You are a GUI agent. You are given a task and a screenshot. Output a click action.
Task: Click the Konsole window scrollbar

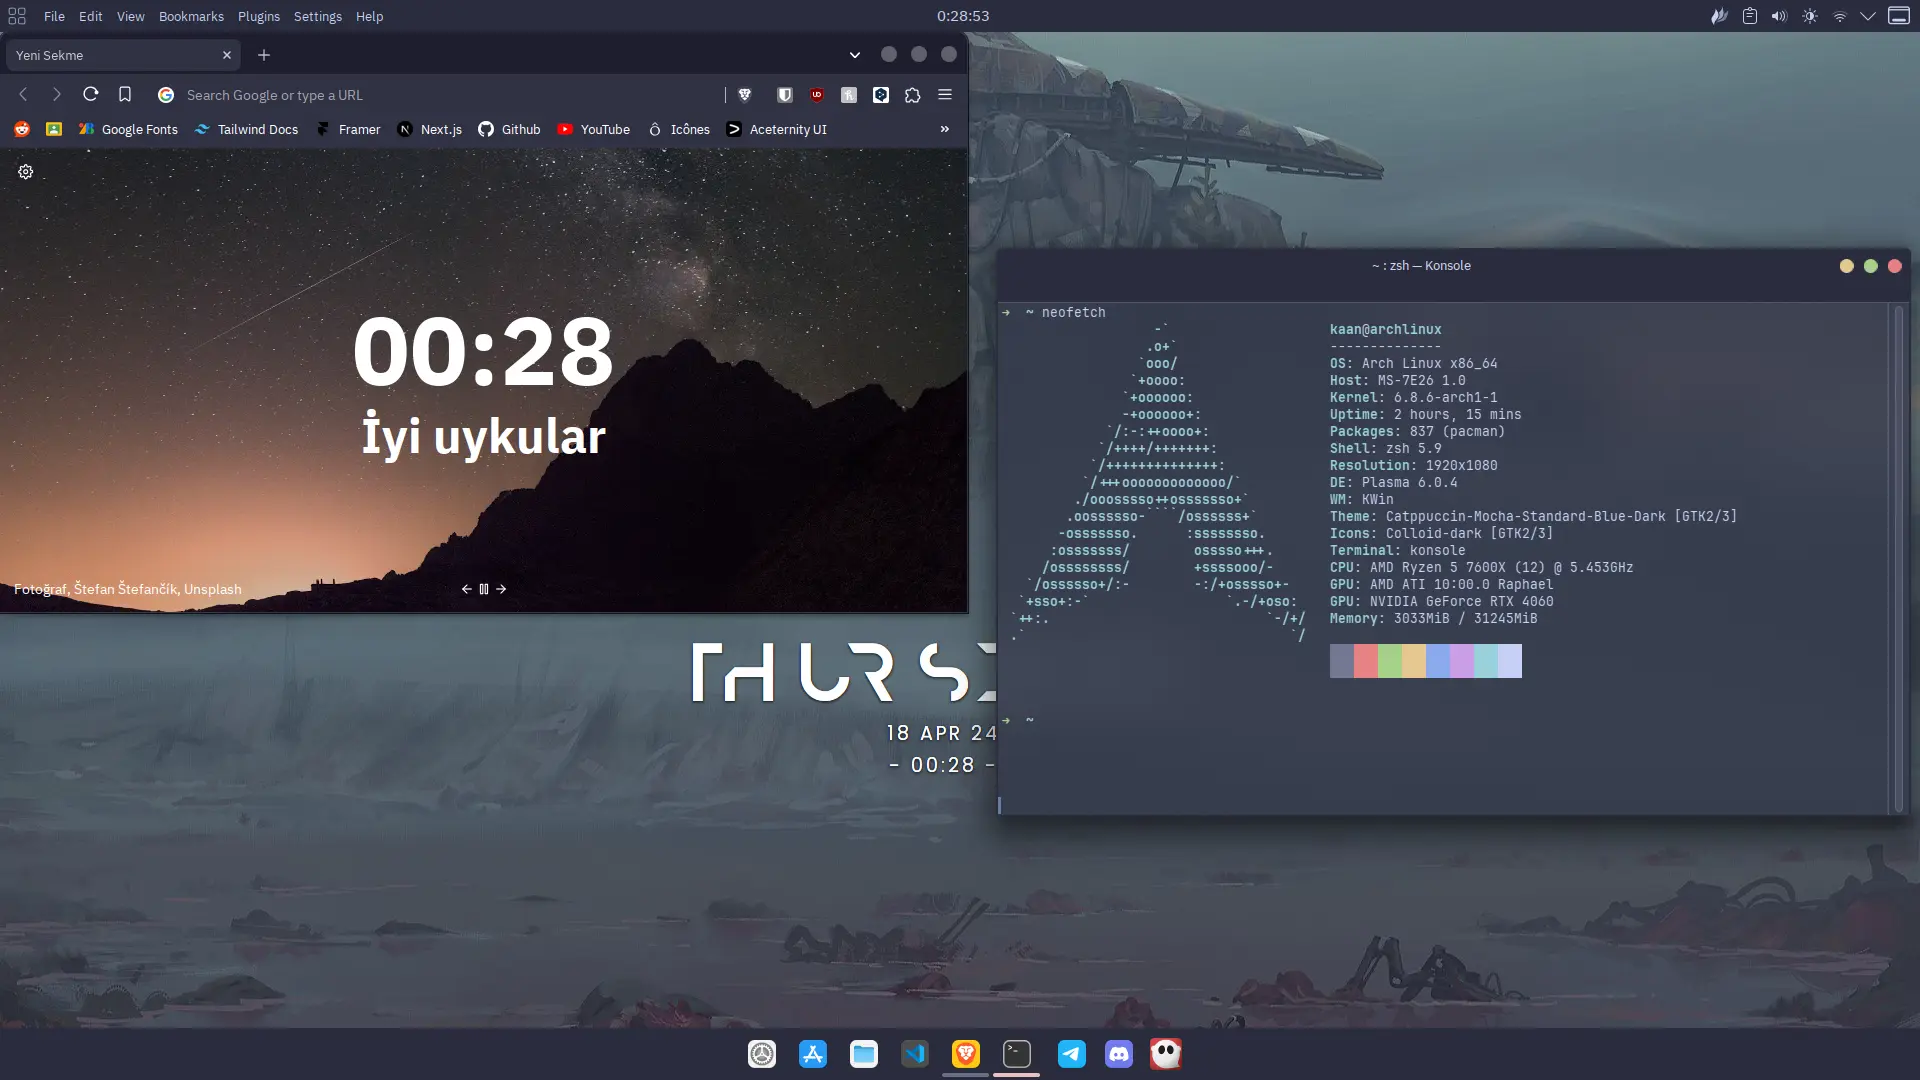coord(1898,558)
